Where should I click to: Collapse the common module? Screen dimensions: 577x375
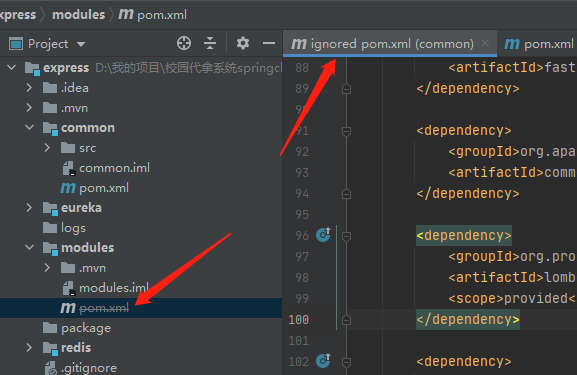click(29, 128)
